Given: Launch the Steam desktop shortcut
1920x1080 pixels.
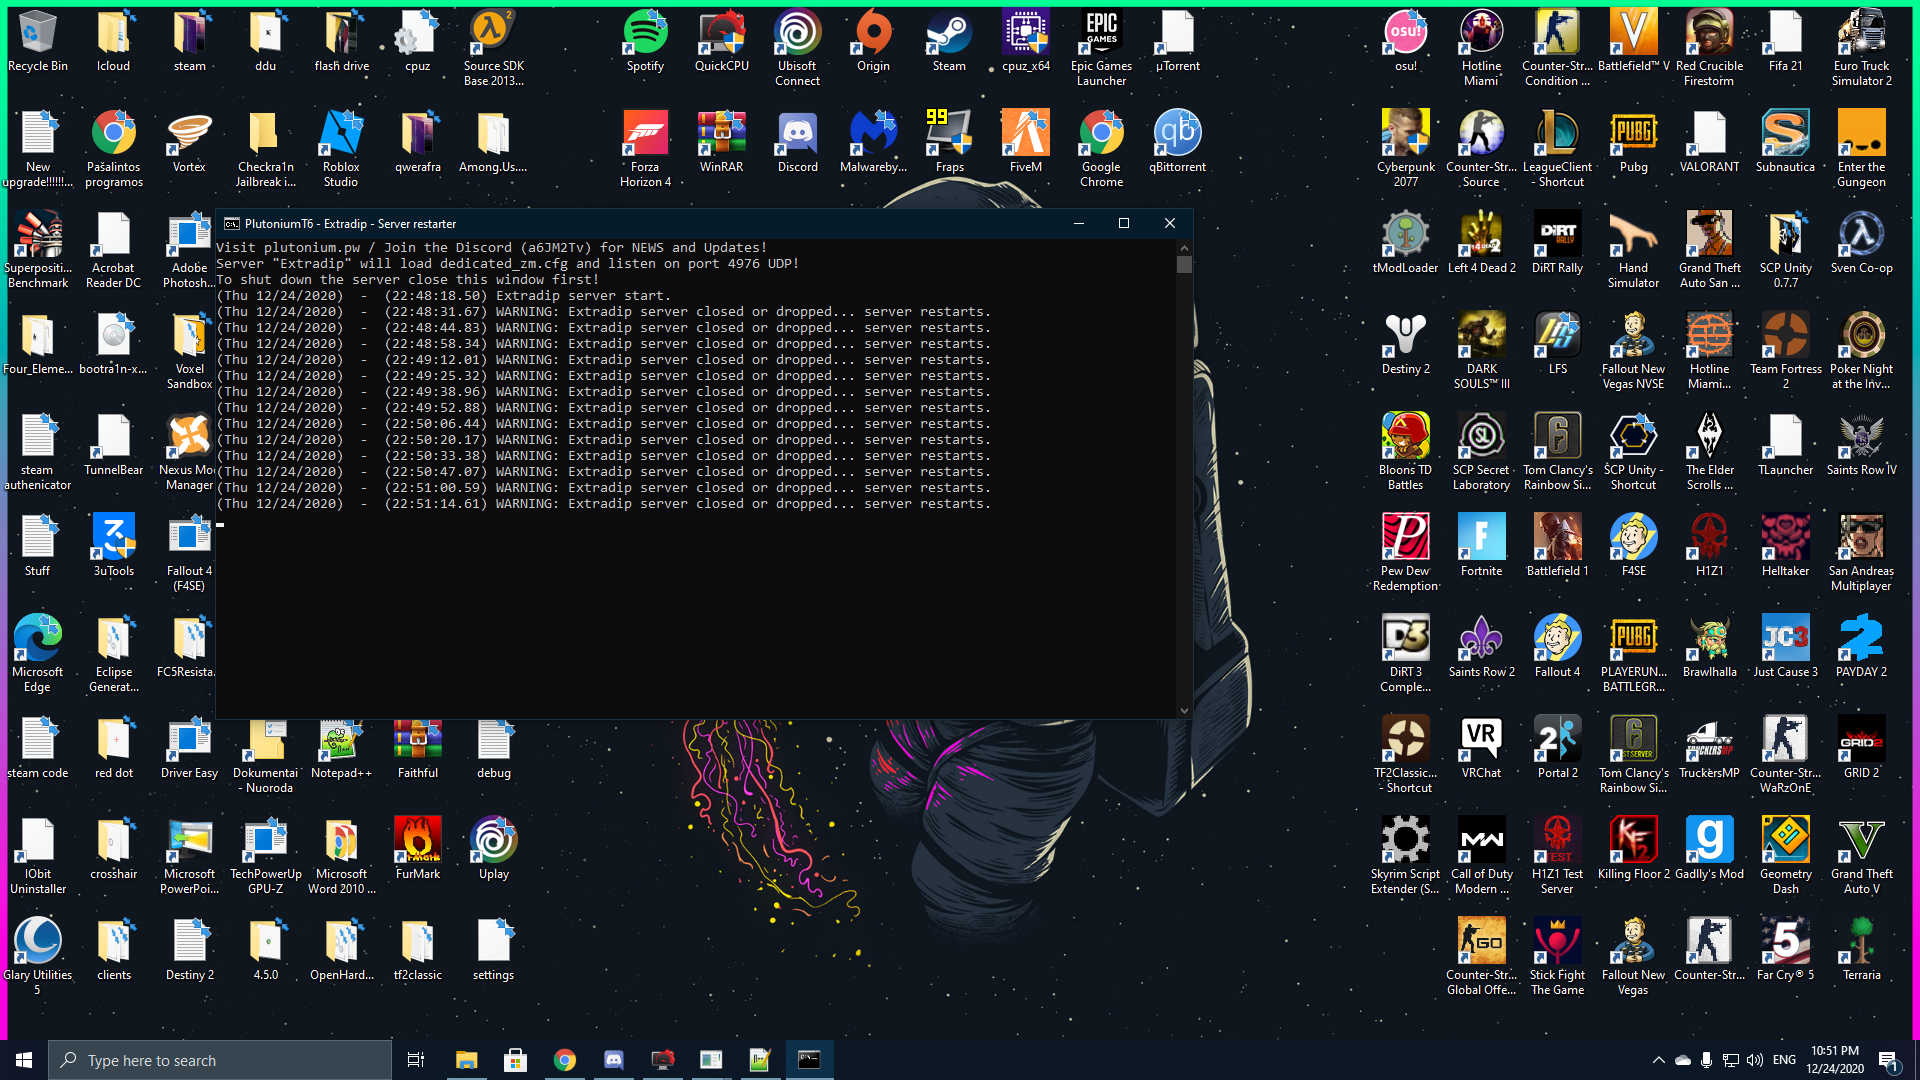Looking at the screenshot, I should (x=949, y=42).
